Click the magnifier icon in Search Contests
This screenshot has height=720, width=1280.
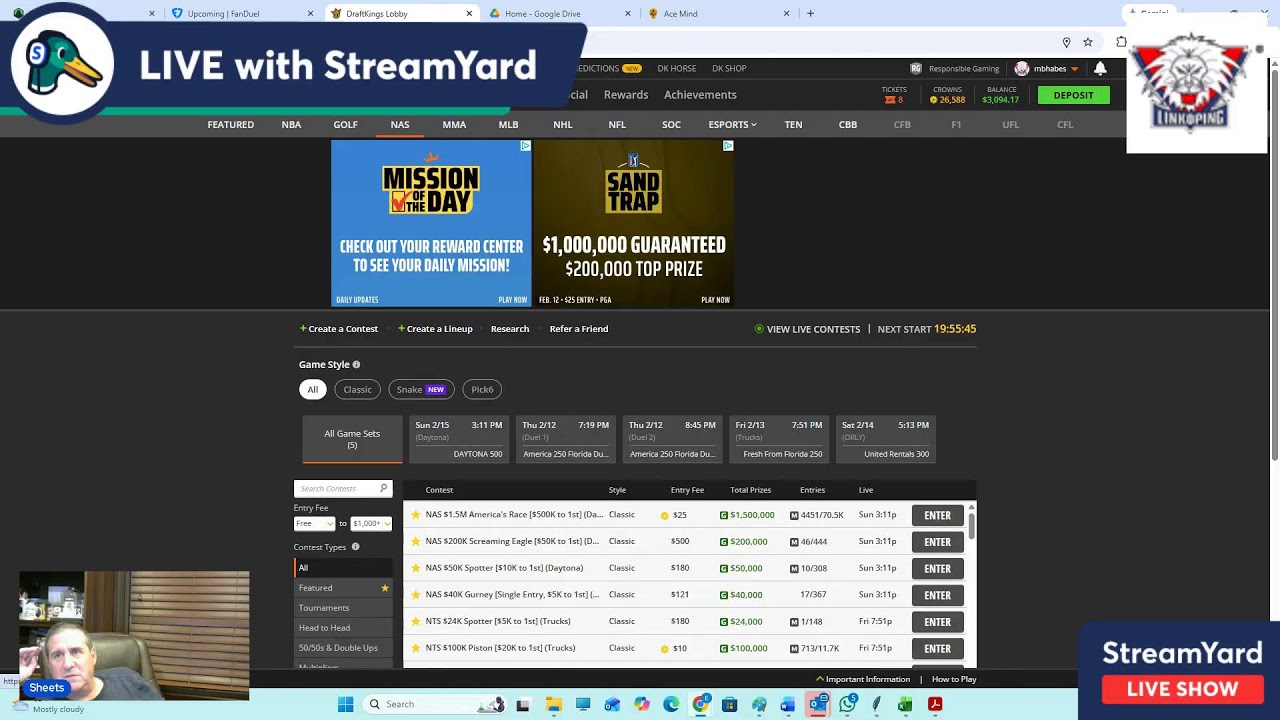tap(383, 488)
